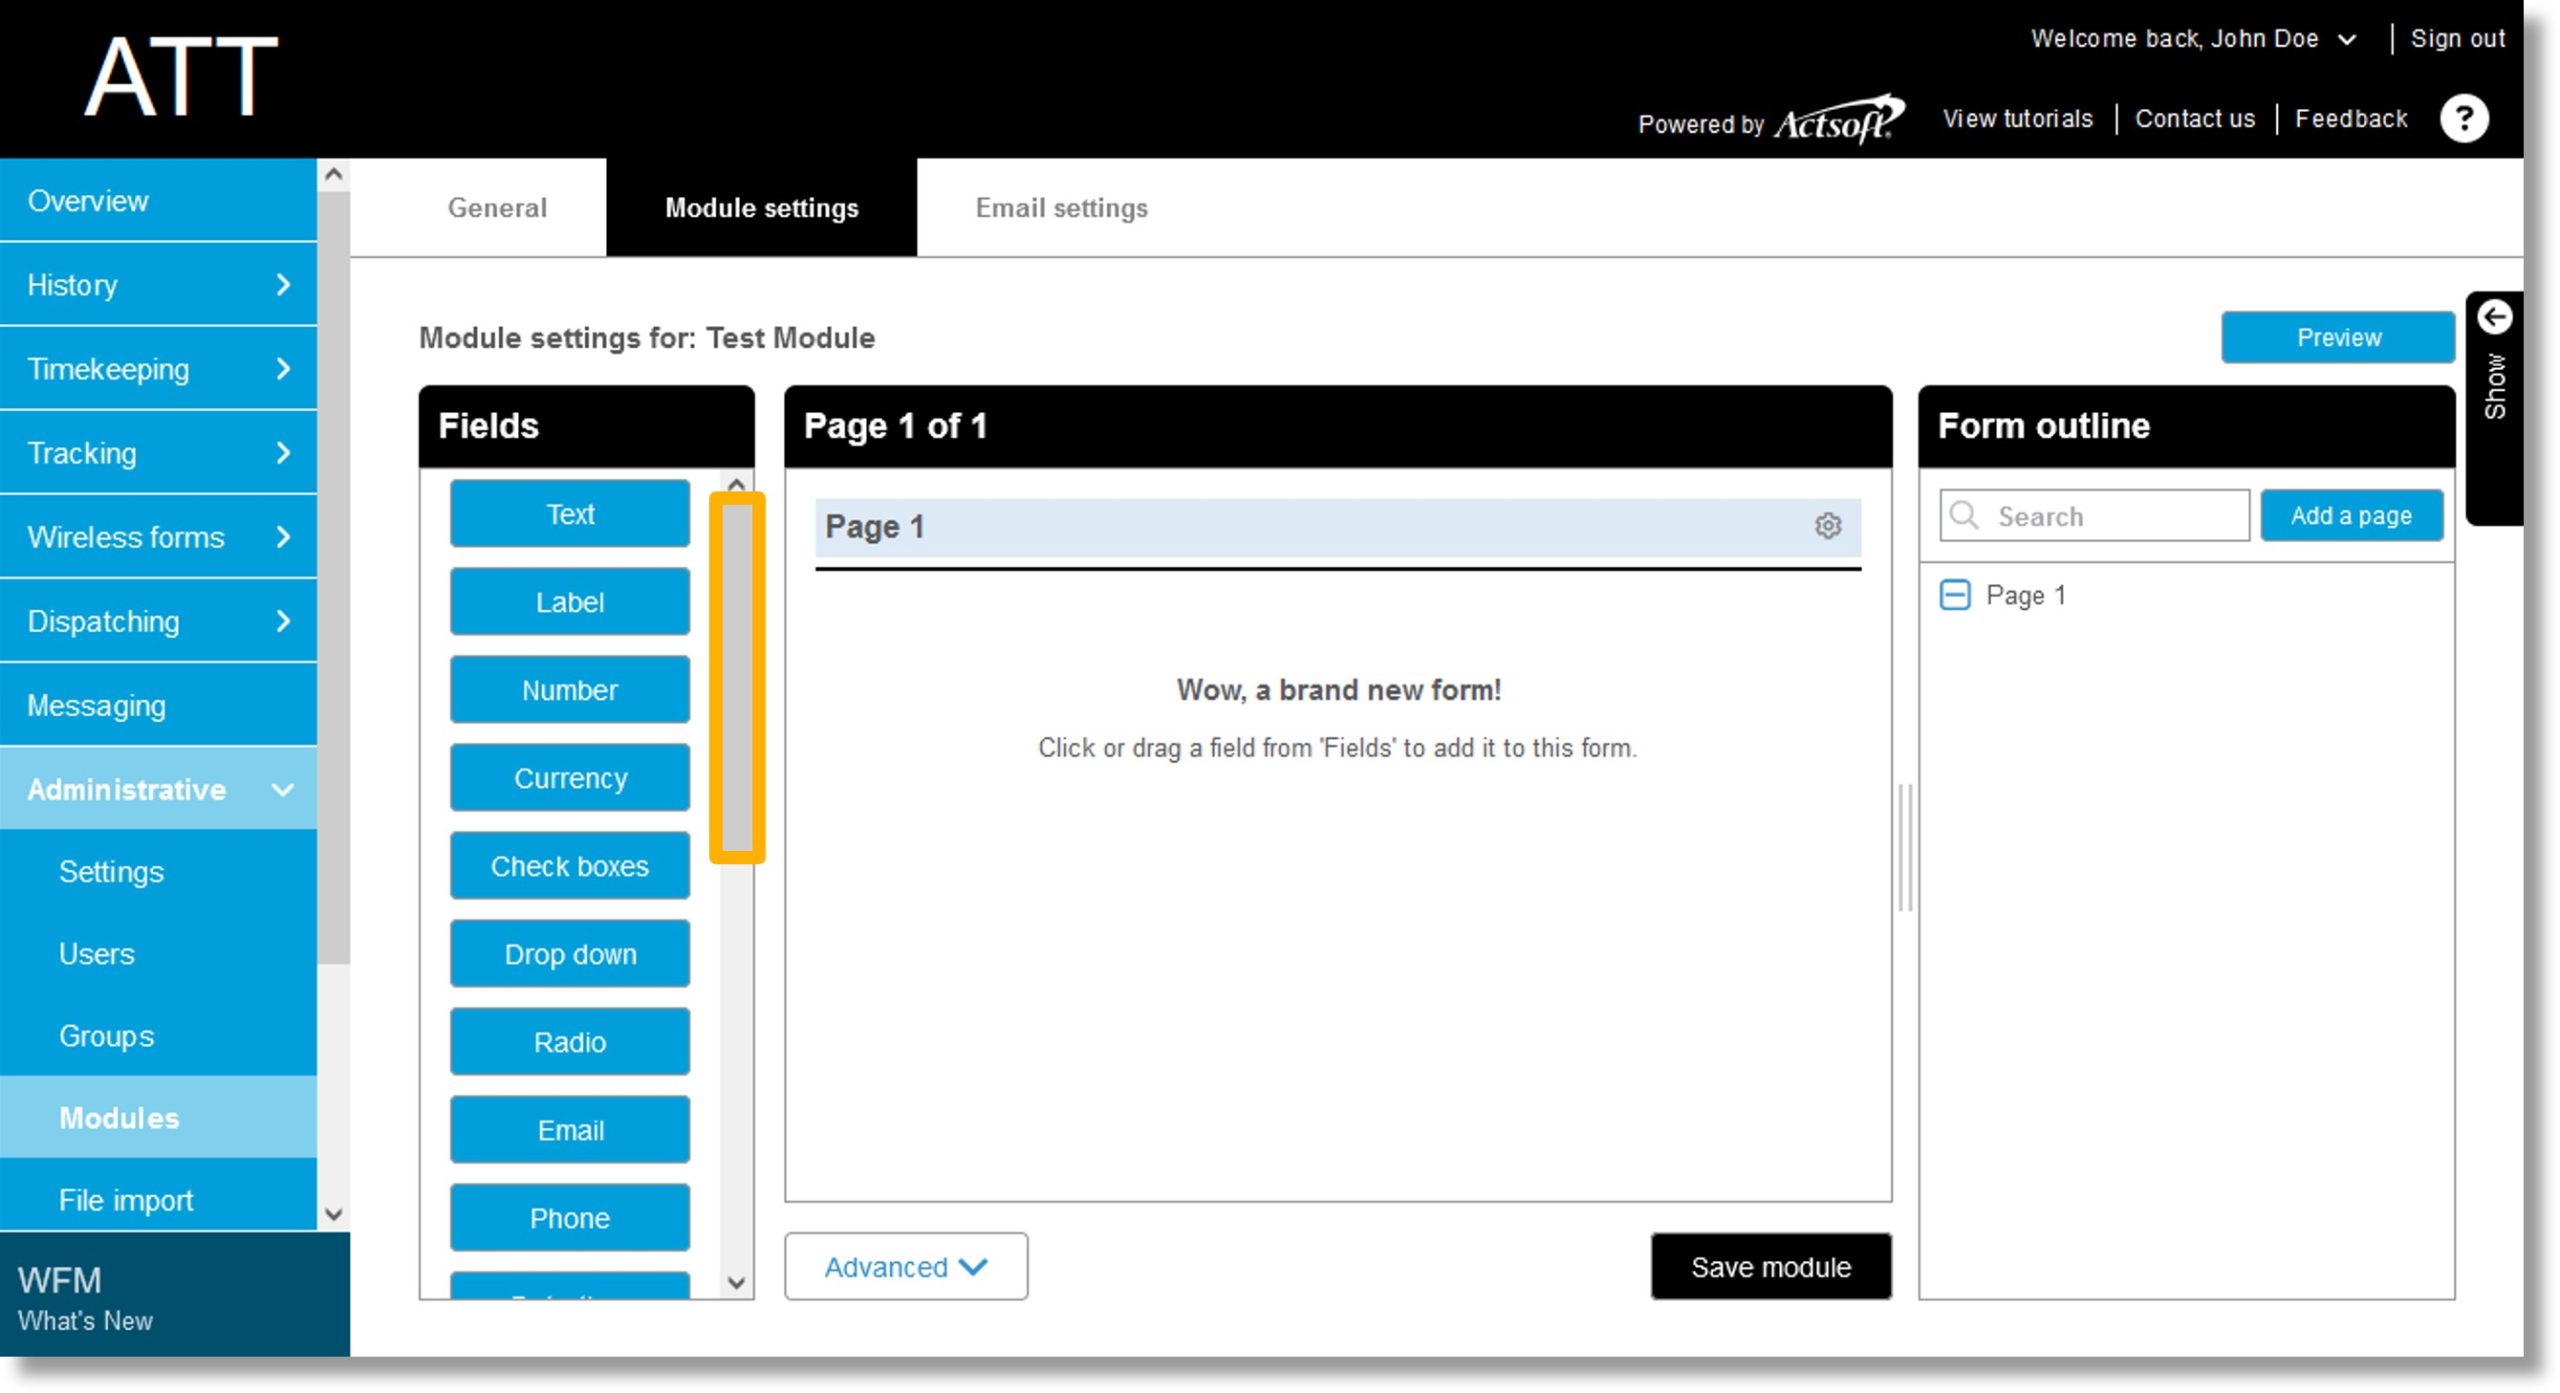Screen dimensions: 2560x1393
Task: Expand the Timekeeping menu chevron
Action: [283, 369]
